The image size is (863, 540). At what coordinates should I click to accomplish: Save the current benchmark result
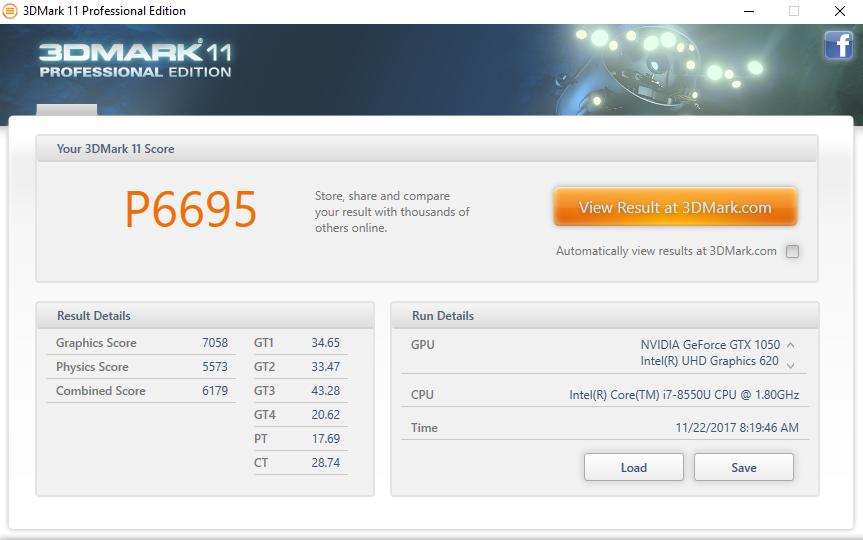pos(744,467)
